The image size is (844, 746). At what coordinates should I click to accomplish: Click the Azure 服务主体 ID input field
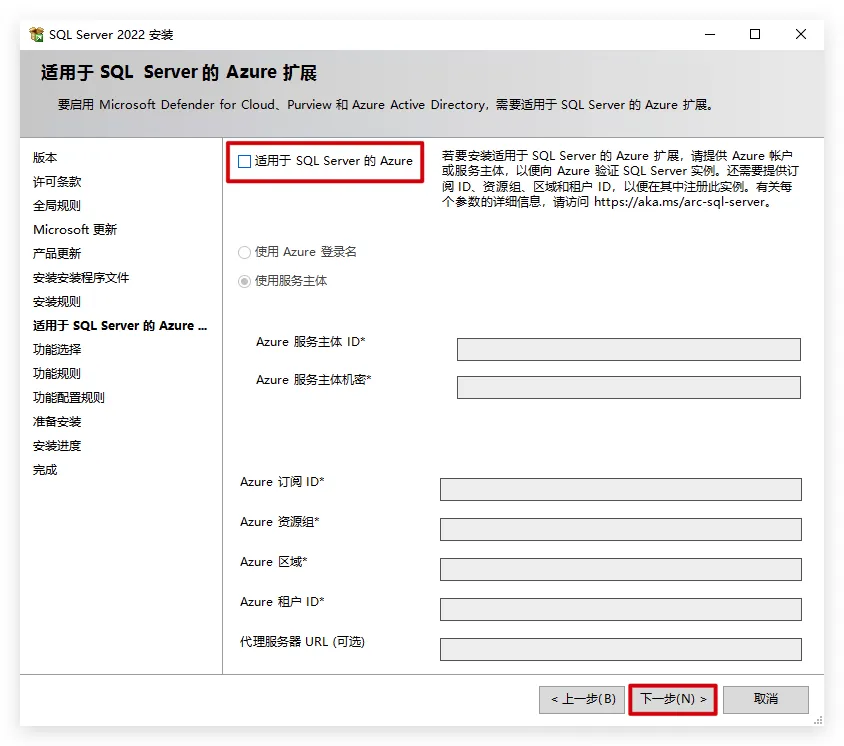(628, 349)
